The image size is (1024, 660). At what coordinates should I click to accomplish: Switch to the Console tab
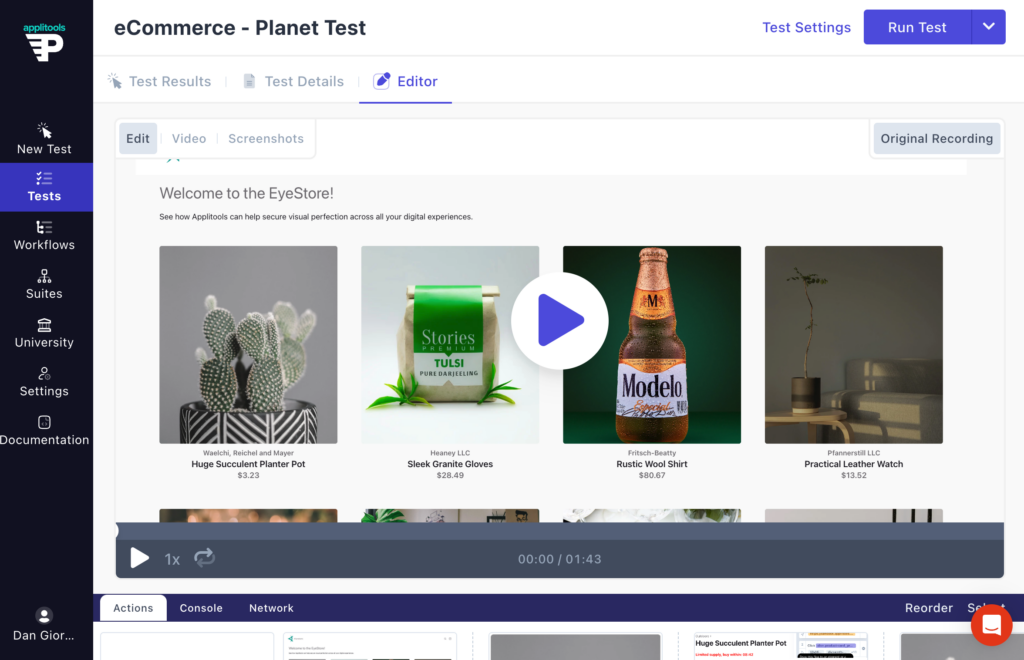pos(201,608)
